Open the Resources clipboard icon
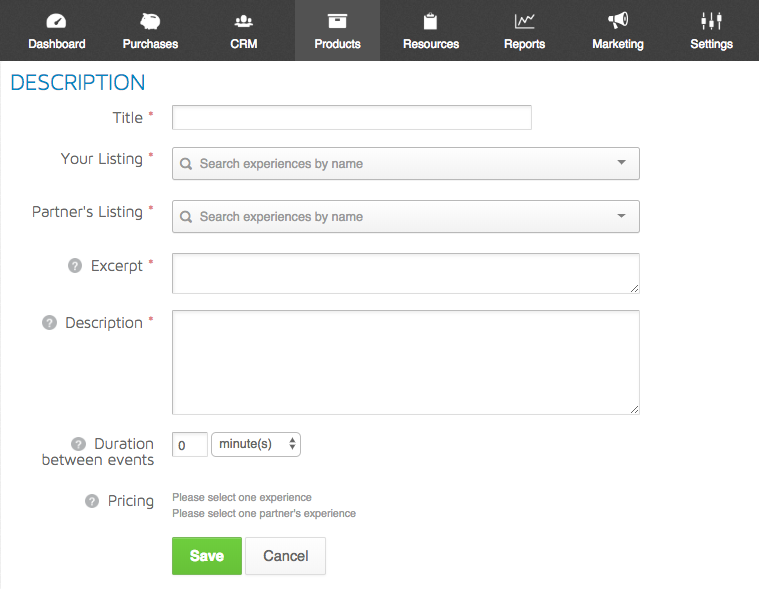 [430, 21]
